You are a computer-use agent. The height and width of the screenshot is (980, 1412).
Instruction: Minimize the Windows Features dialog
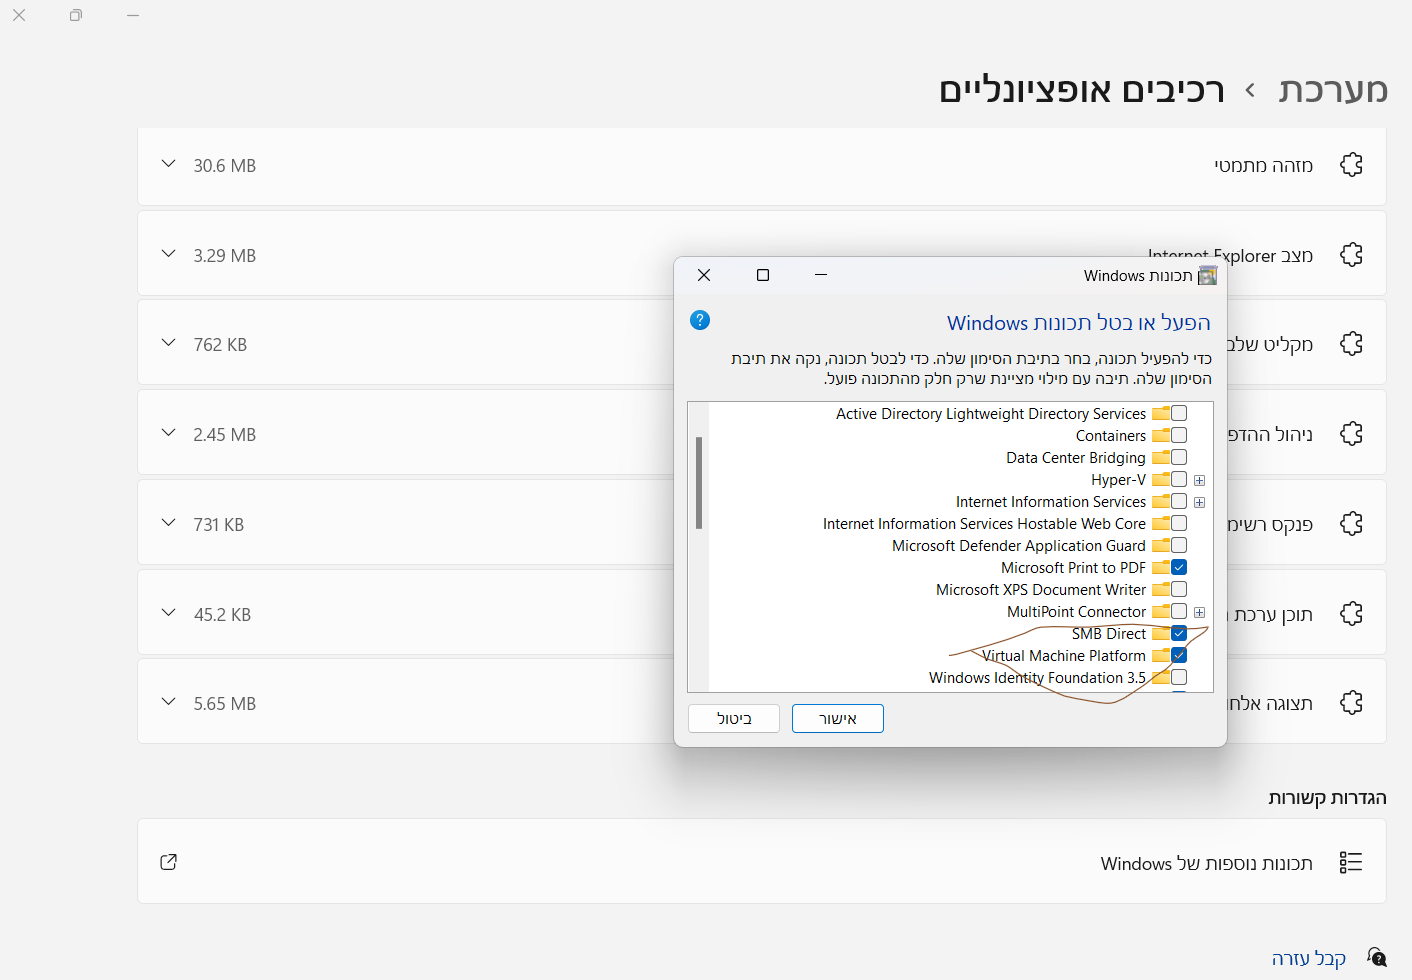click(821, 275)
